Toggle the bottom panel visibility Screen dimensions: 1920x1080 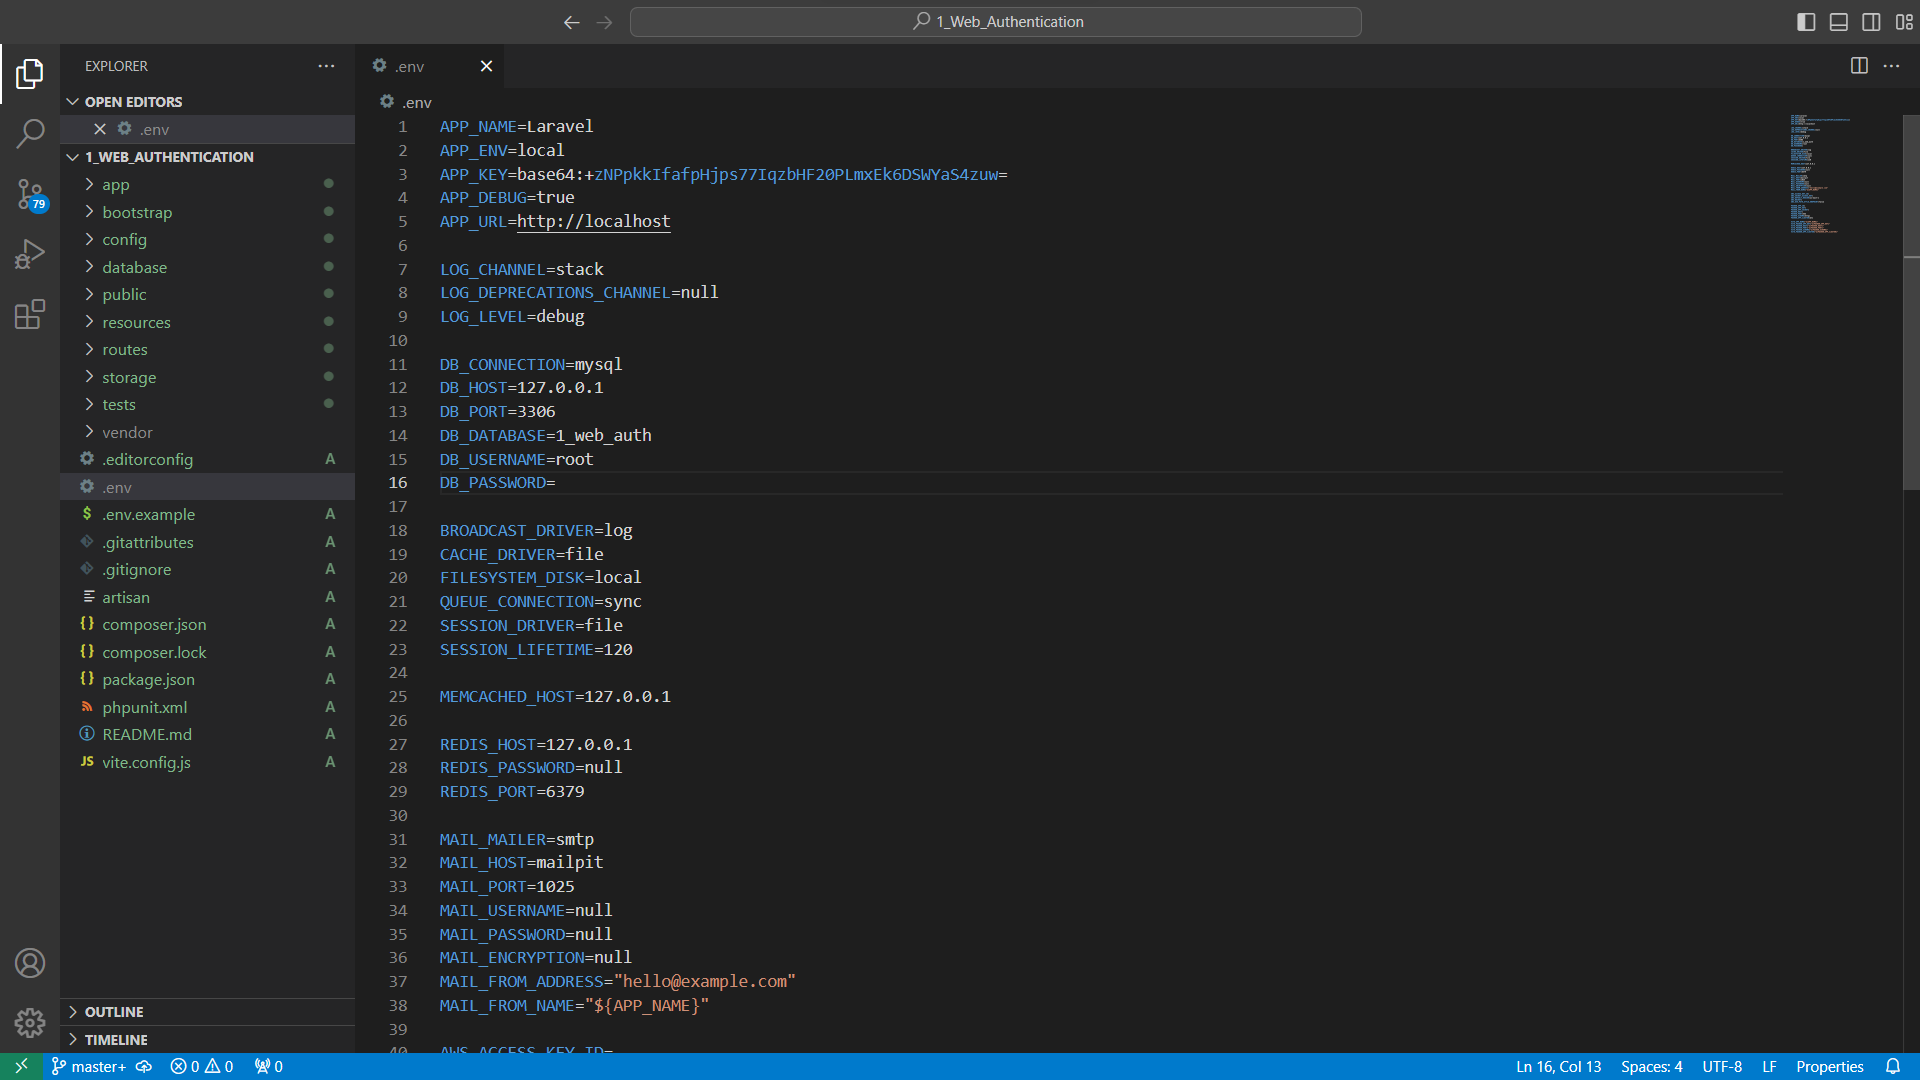point(1839,22)
